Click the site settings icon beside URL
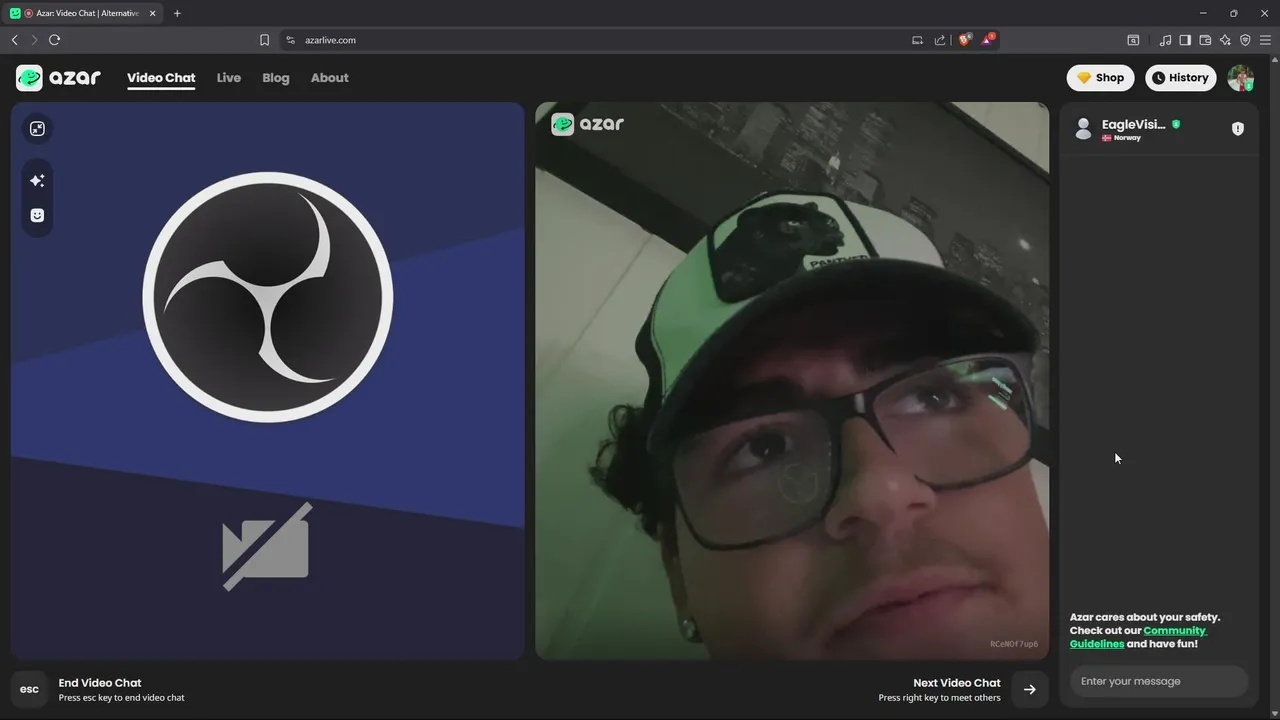Image resolution: width=1280 pixels, height=720 pixels. tap(291, 40)
